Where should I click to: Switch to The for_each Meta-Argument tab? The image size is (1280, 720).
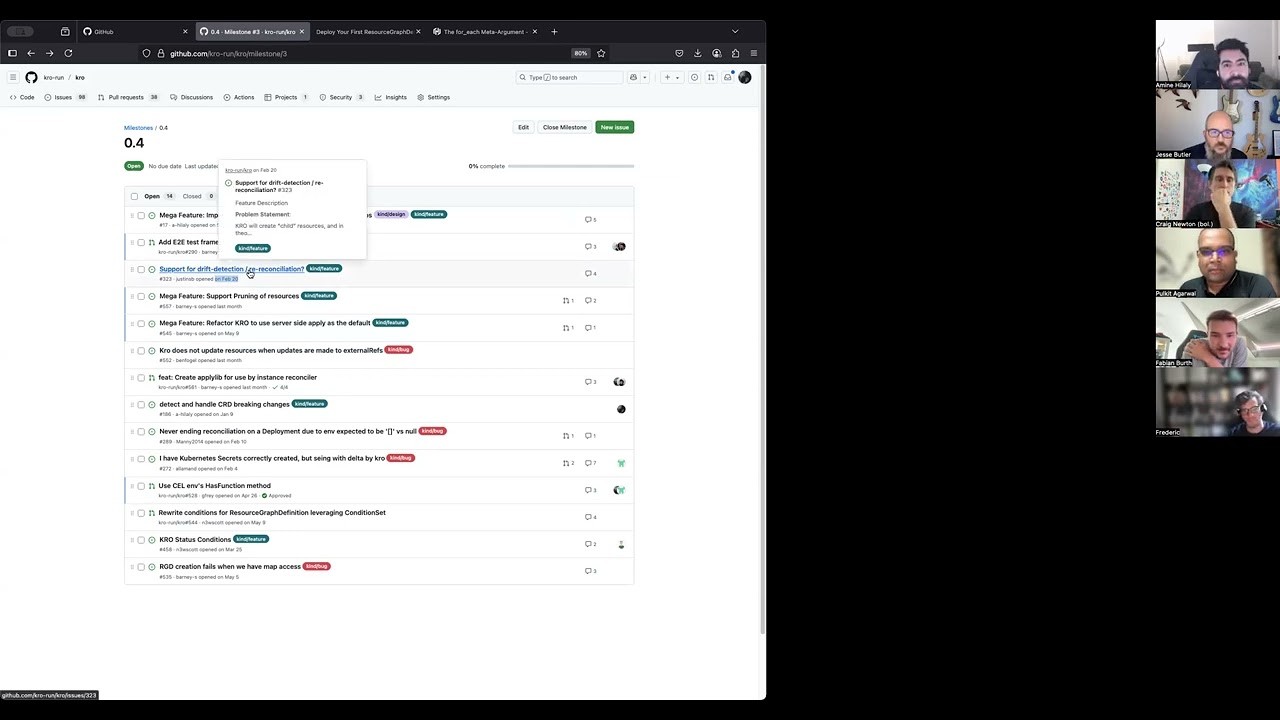tap(485, 31)
